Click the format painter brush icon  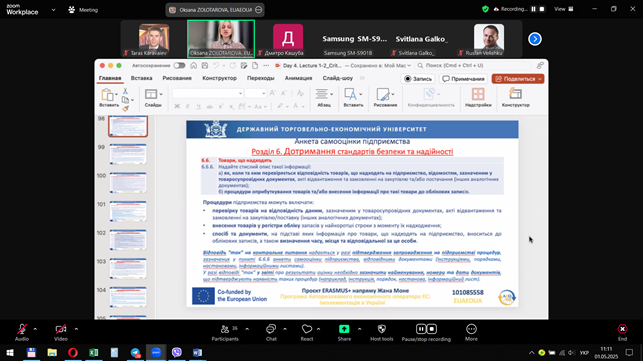(125, 108)
